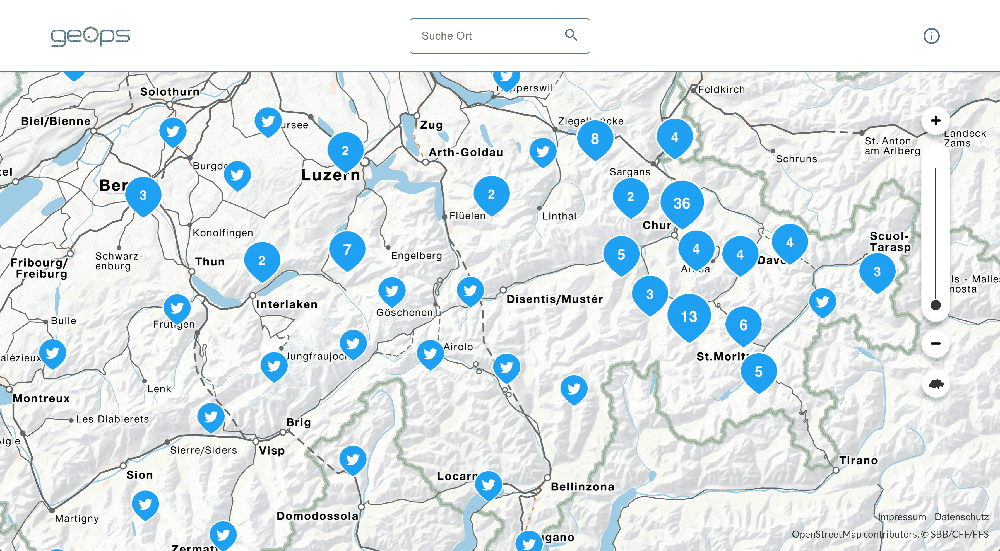Expand the cluster marker showing 36
This screenshot has width=1000, height=551.
(x=682, y=203)
